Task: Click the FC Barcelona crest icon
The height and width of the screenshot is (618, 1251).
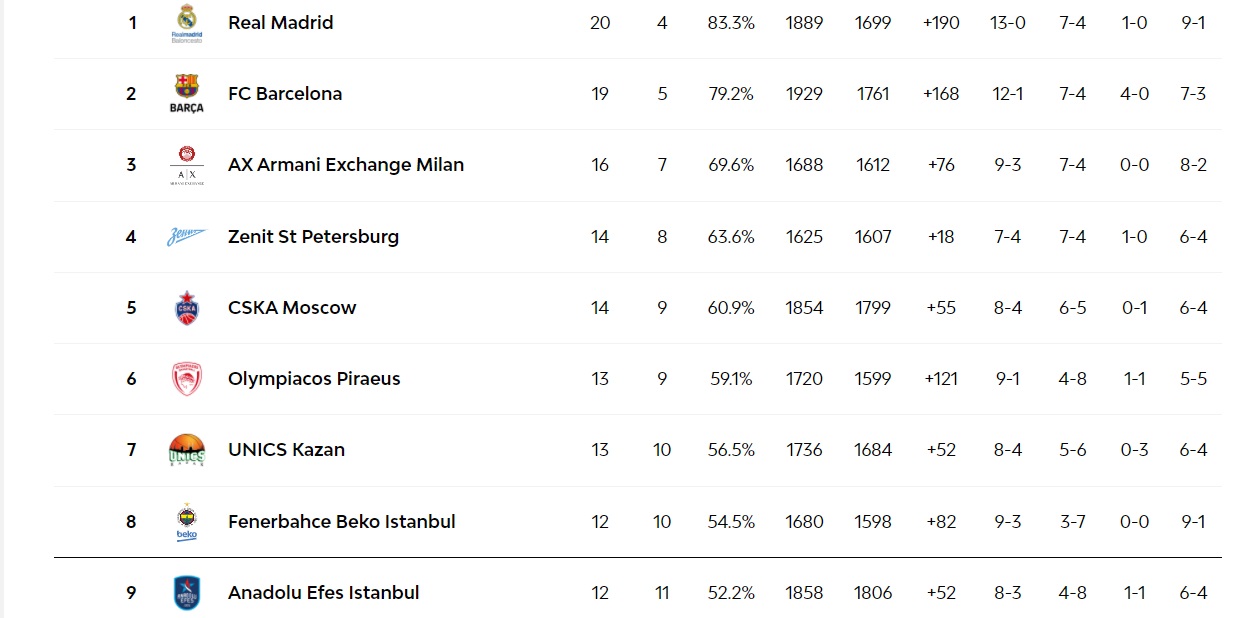Action: [x=187, y=93]
